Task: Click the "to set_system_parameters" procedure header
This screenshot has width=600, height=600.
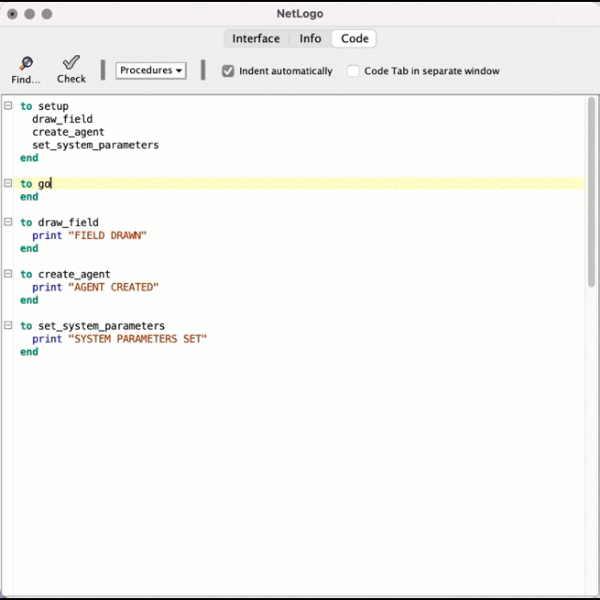Action: pyautogui.click(x=93, y=326)
